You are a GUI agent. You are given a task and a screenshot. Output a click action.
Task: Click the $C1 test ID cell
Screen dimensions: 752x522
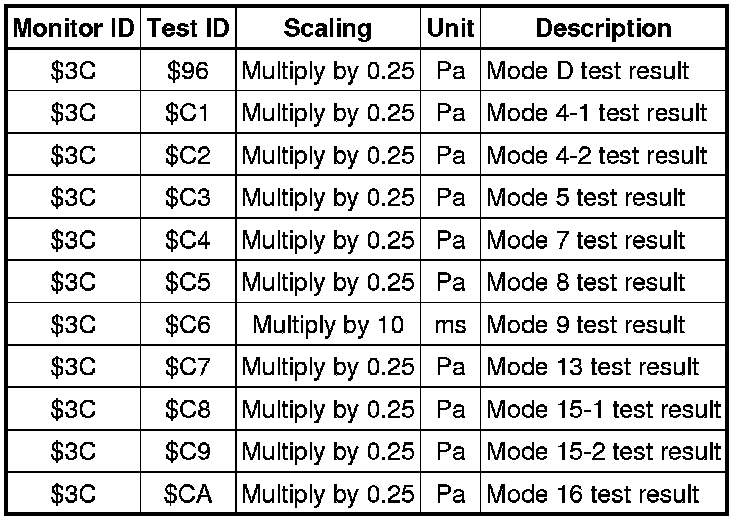pyautogui.click(x=188, y=114)
